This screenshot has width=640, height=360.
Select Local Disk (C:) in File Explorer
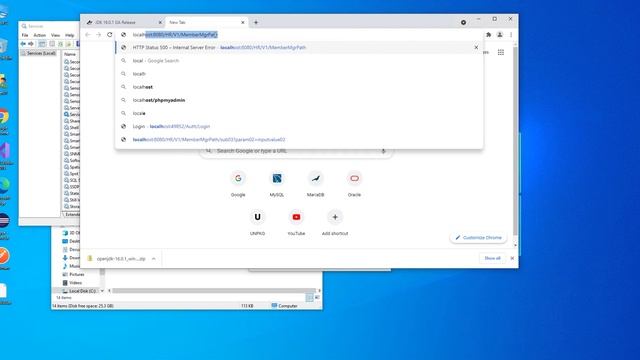[x=79, y=291]
